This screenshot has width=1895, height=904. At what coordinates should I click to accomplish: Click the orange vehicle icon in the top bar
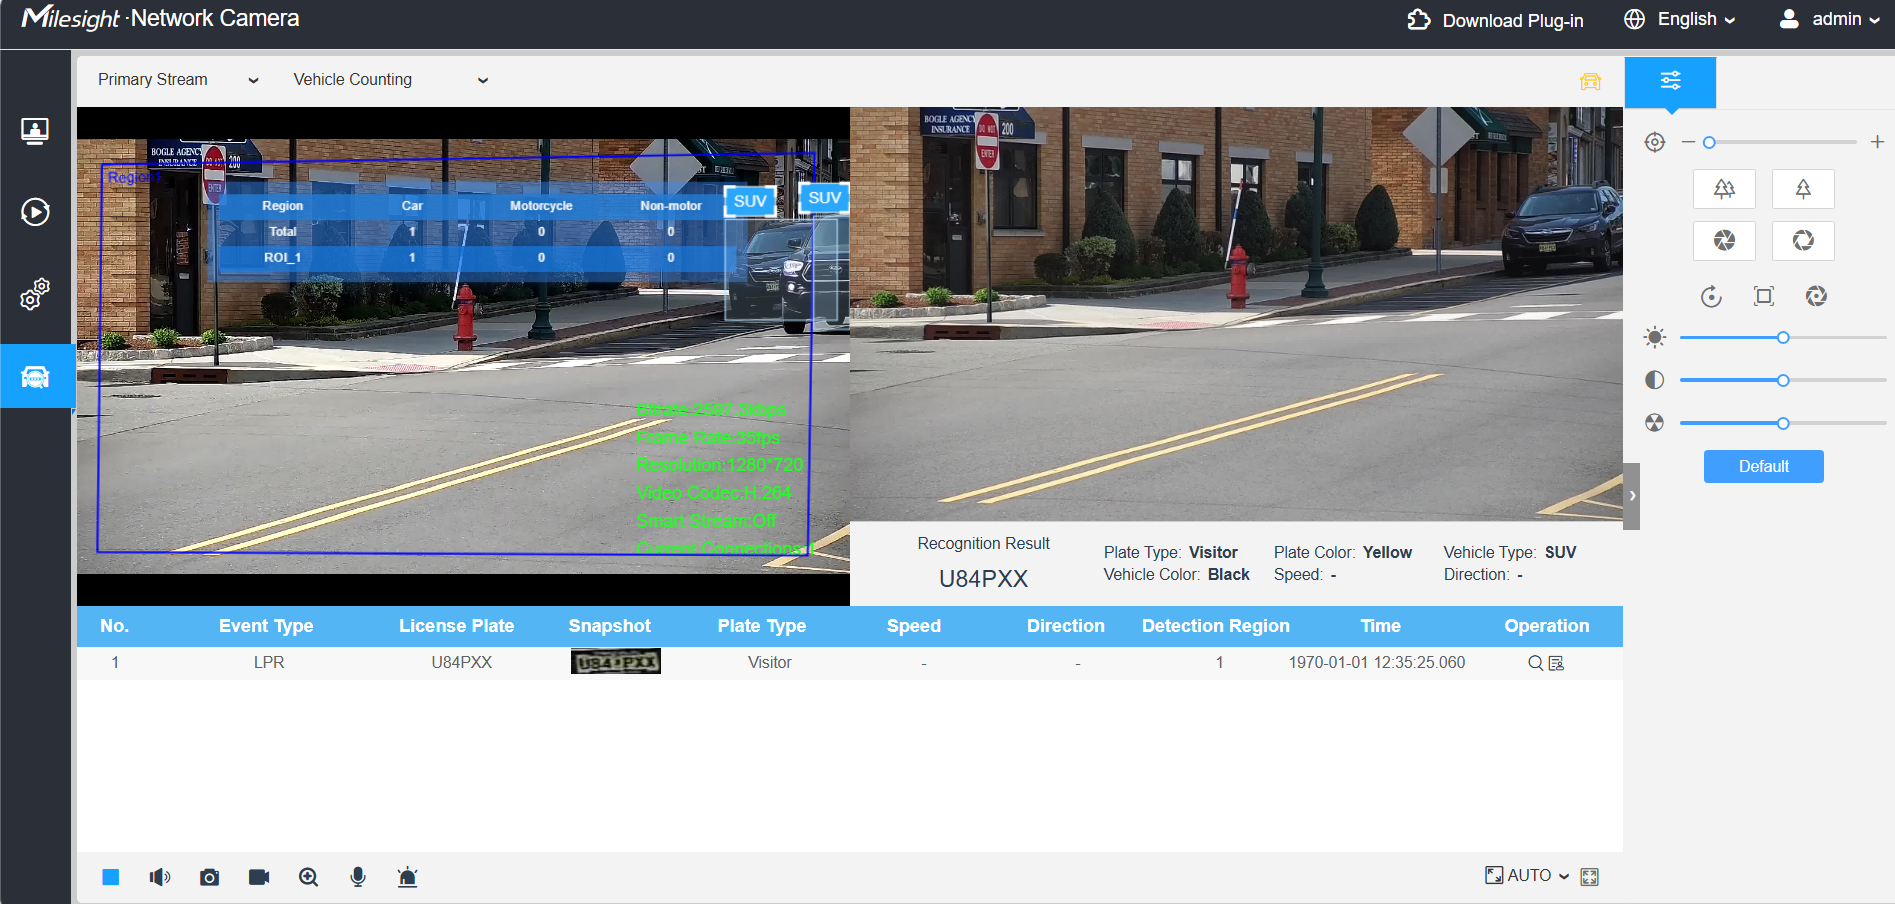[1590, 81]
